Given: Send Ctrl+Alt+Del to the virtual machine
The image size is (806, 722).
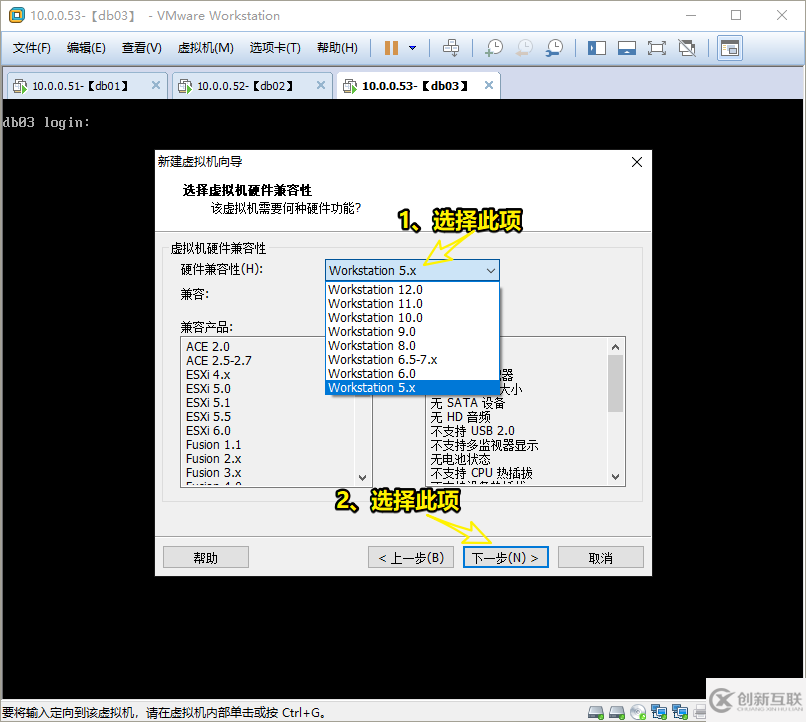Looking at the screenshot, I should (x=451, y=48).
